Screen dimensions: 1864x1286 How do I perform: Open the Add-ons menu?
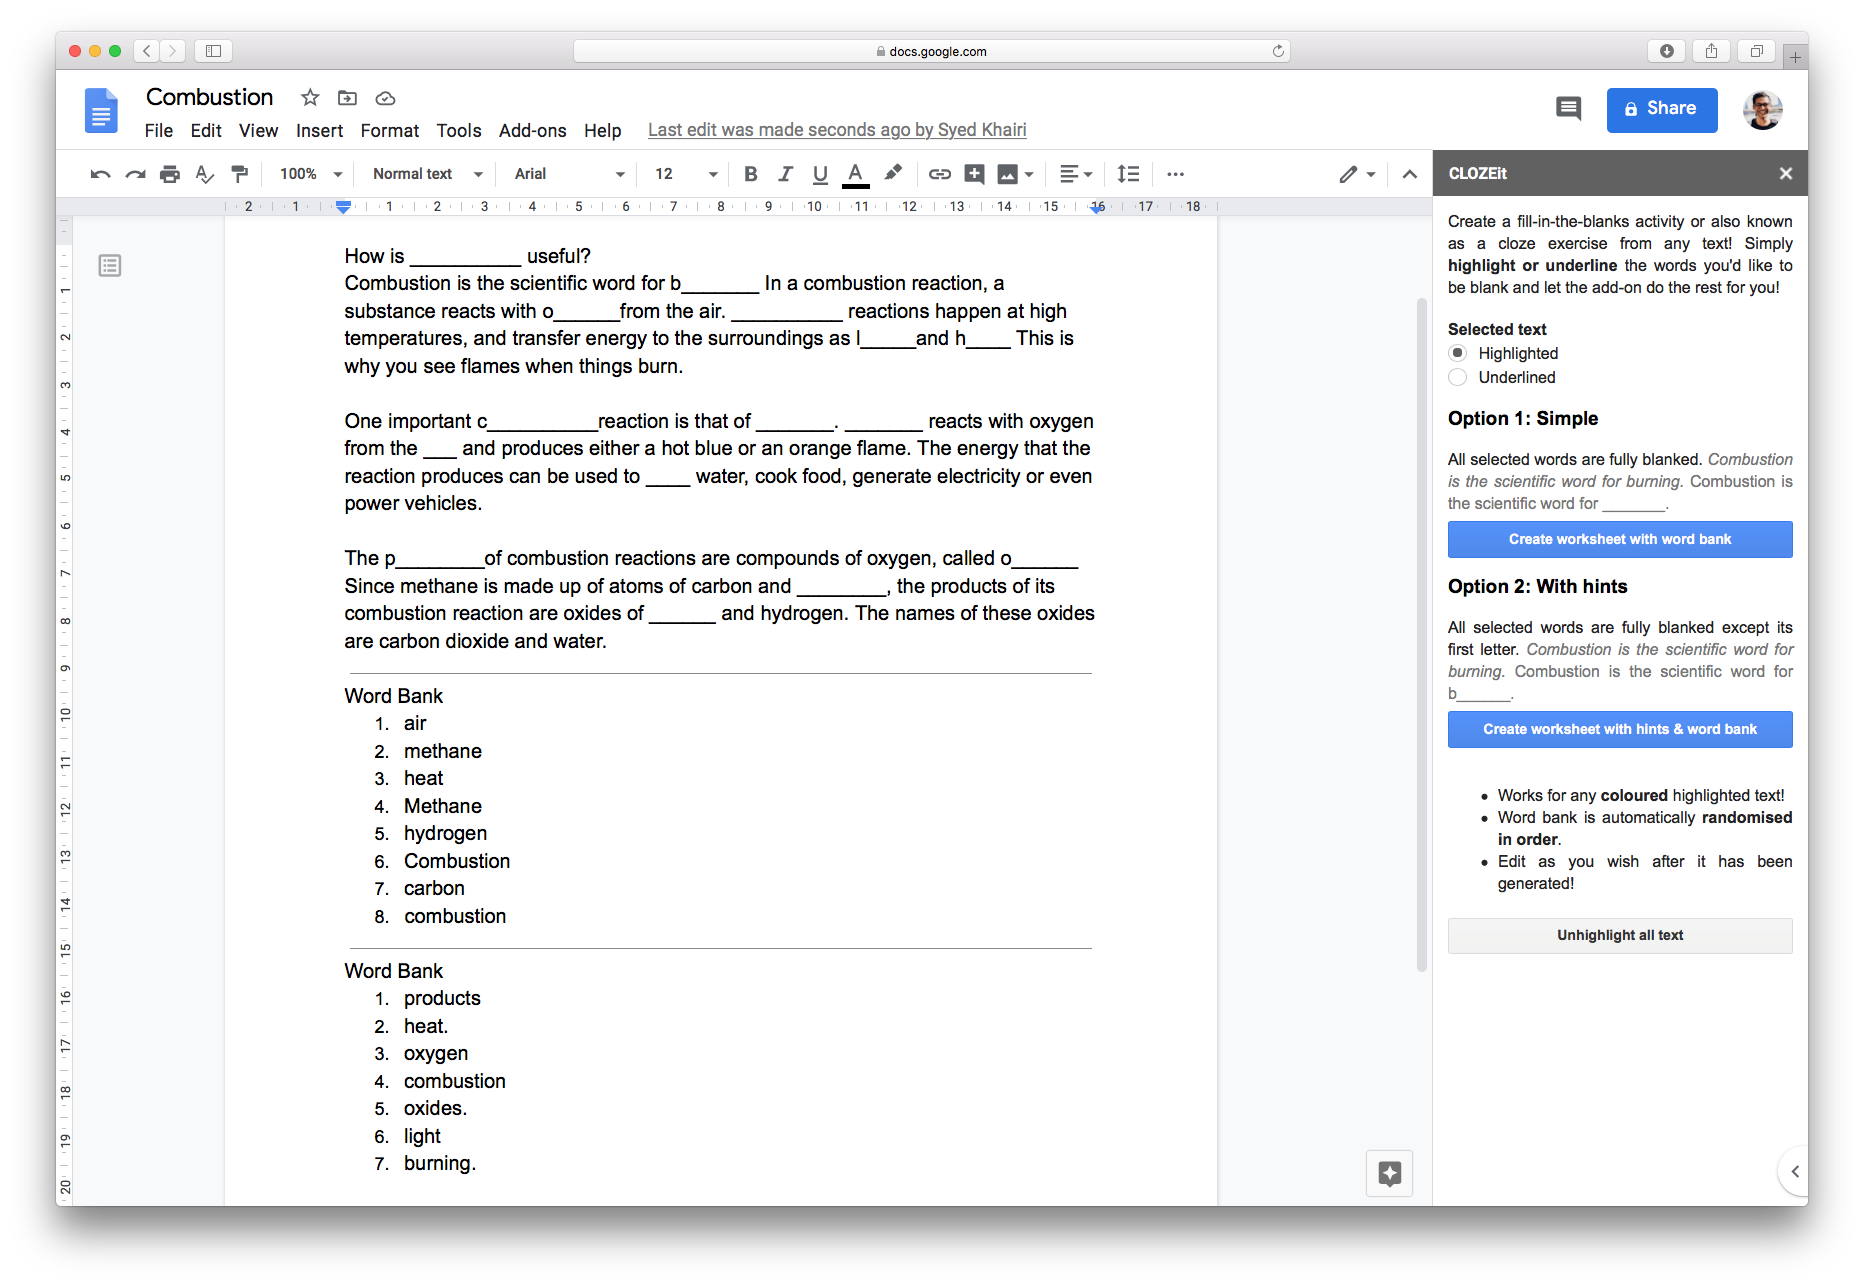pos(533,131)
